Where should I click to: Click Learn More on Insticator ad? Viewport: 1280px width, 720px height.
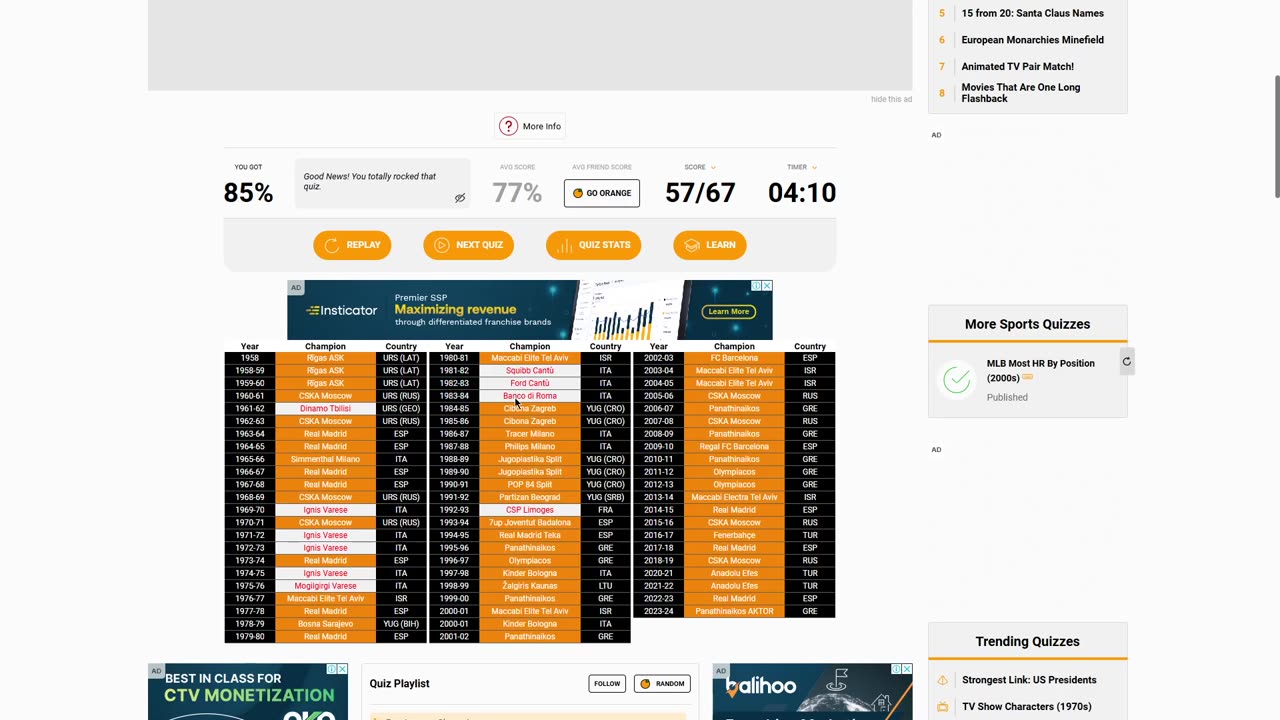(x=728, y=311)
